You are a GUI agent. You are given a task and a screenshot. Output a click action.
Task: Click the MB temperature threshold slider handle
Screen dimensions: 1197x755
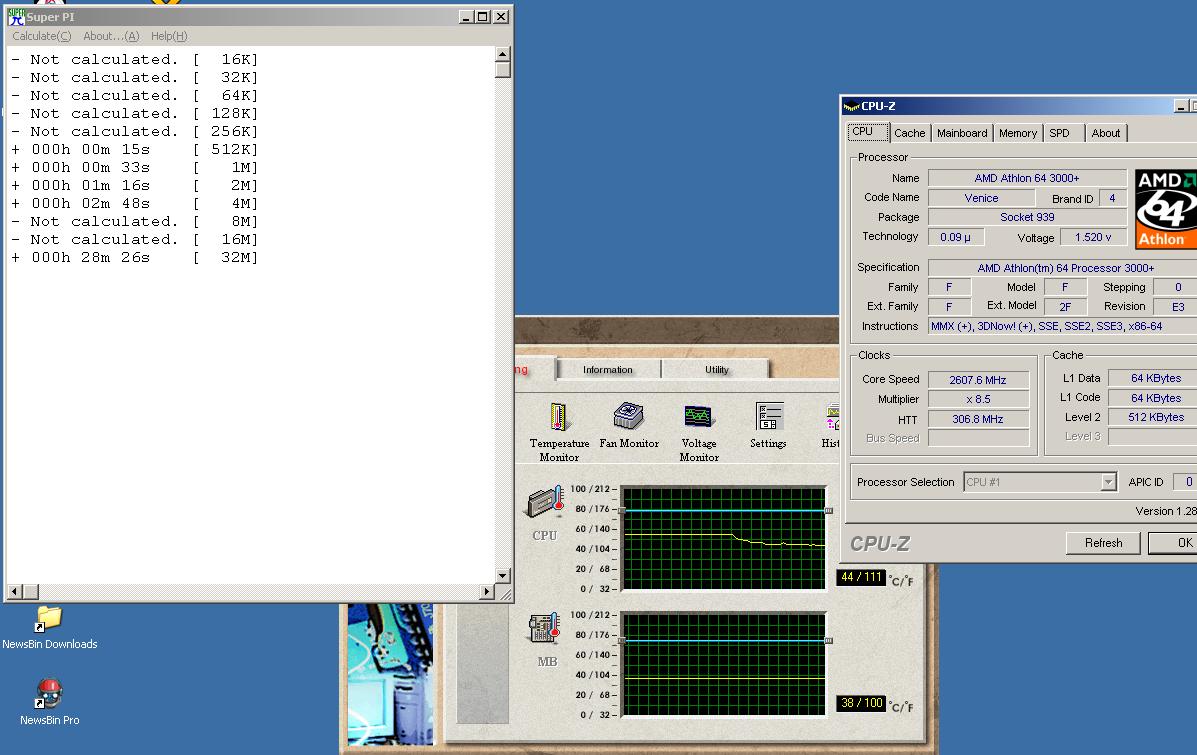[x=828, y=640]
